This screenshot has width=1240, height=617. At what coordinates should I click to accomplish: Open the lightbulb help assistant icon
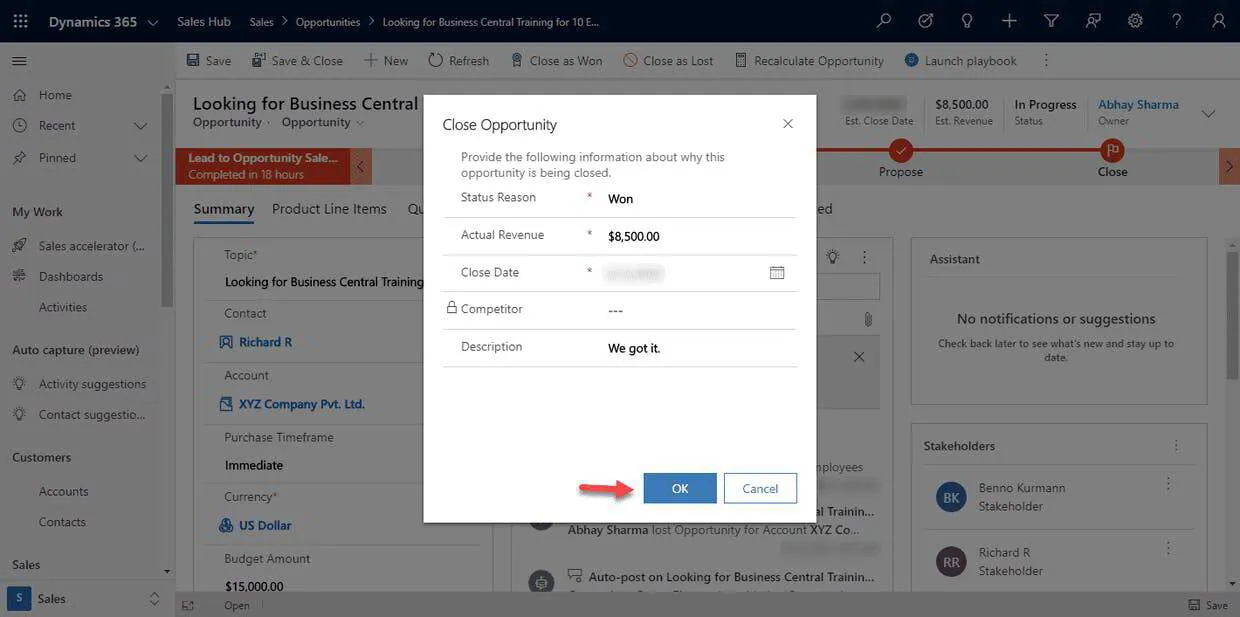click(967, 21)
